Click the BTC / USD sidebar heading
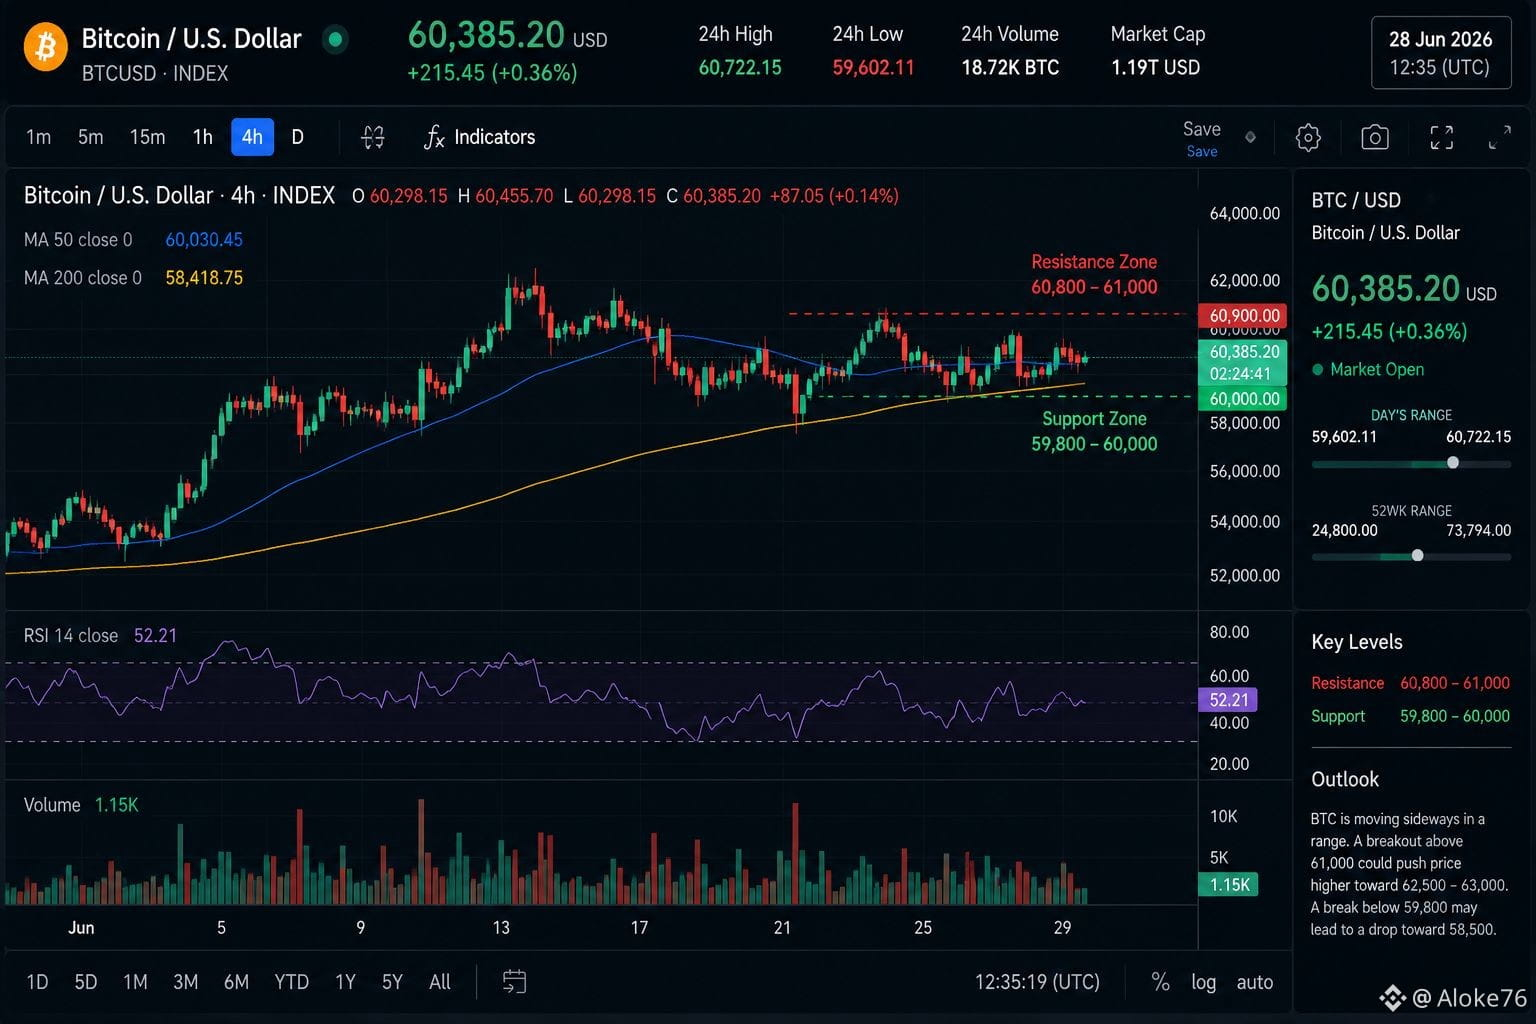This screenshot has height=1024, width=1536. (1356, 200)
